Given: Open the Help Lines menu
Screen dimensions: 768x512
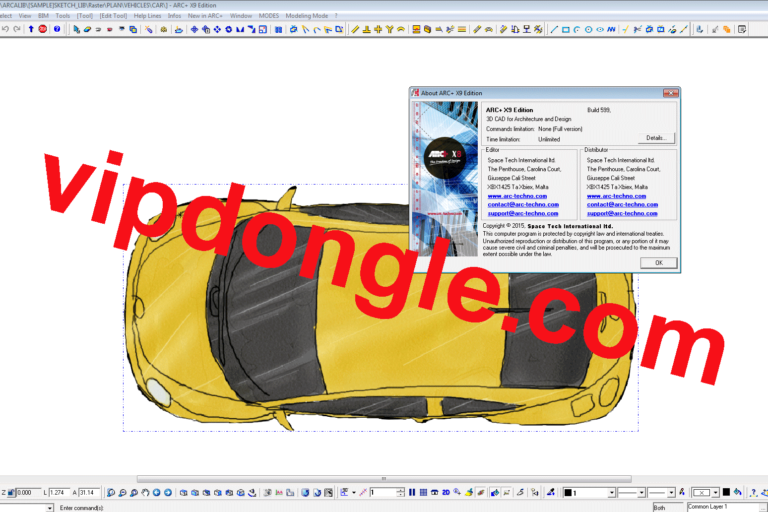Looking at the screenshot, I should point(147,16).
